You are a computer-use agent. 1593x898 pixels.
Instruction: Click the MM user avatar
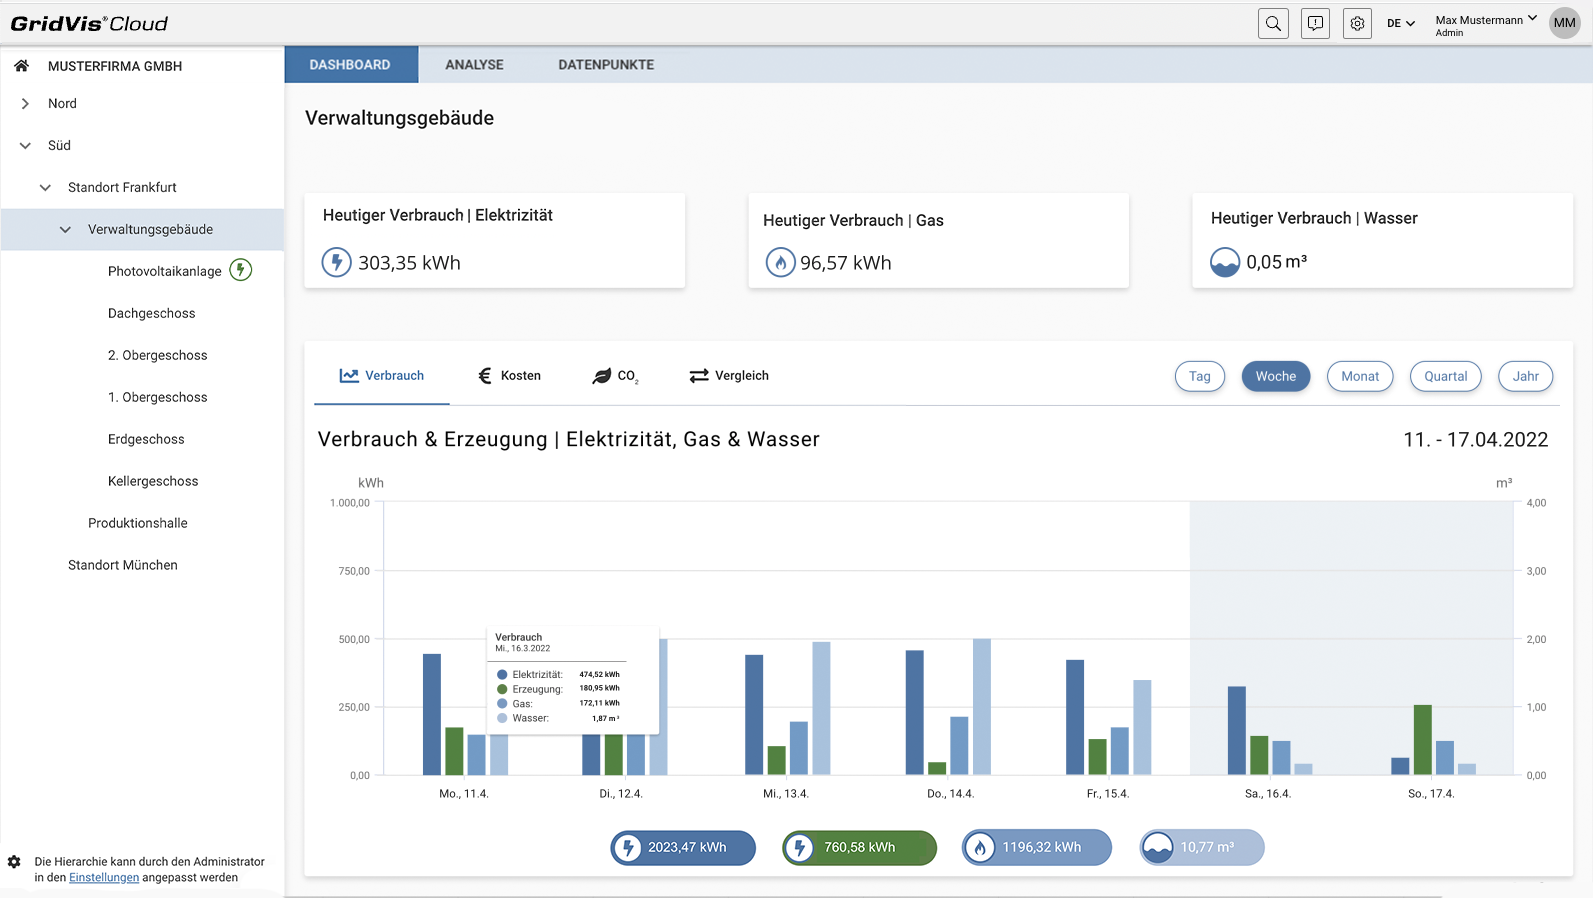[x=1564, y=23]
